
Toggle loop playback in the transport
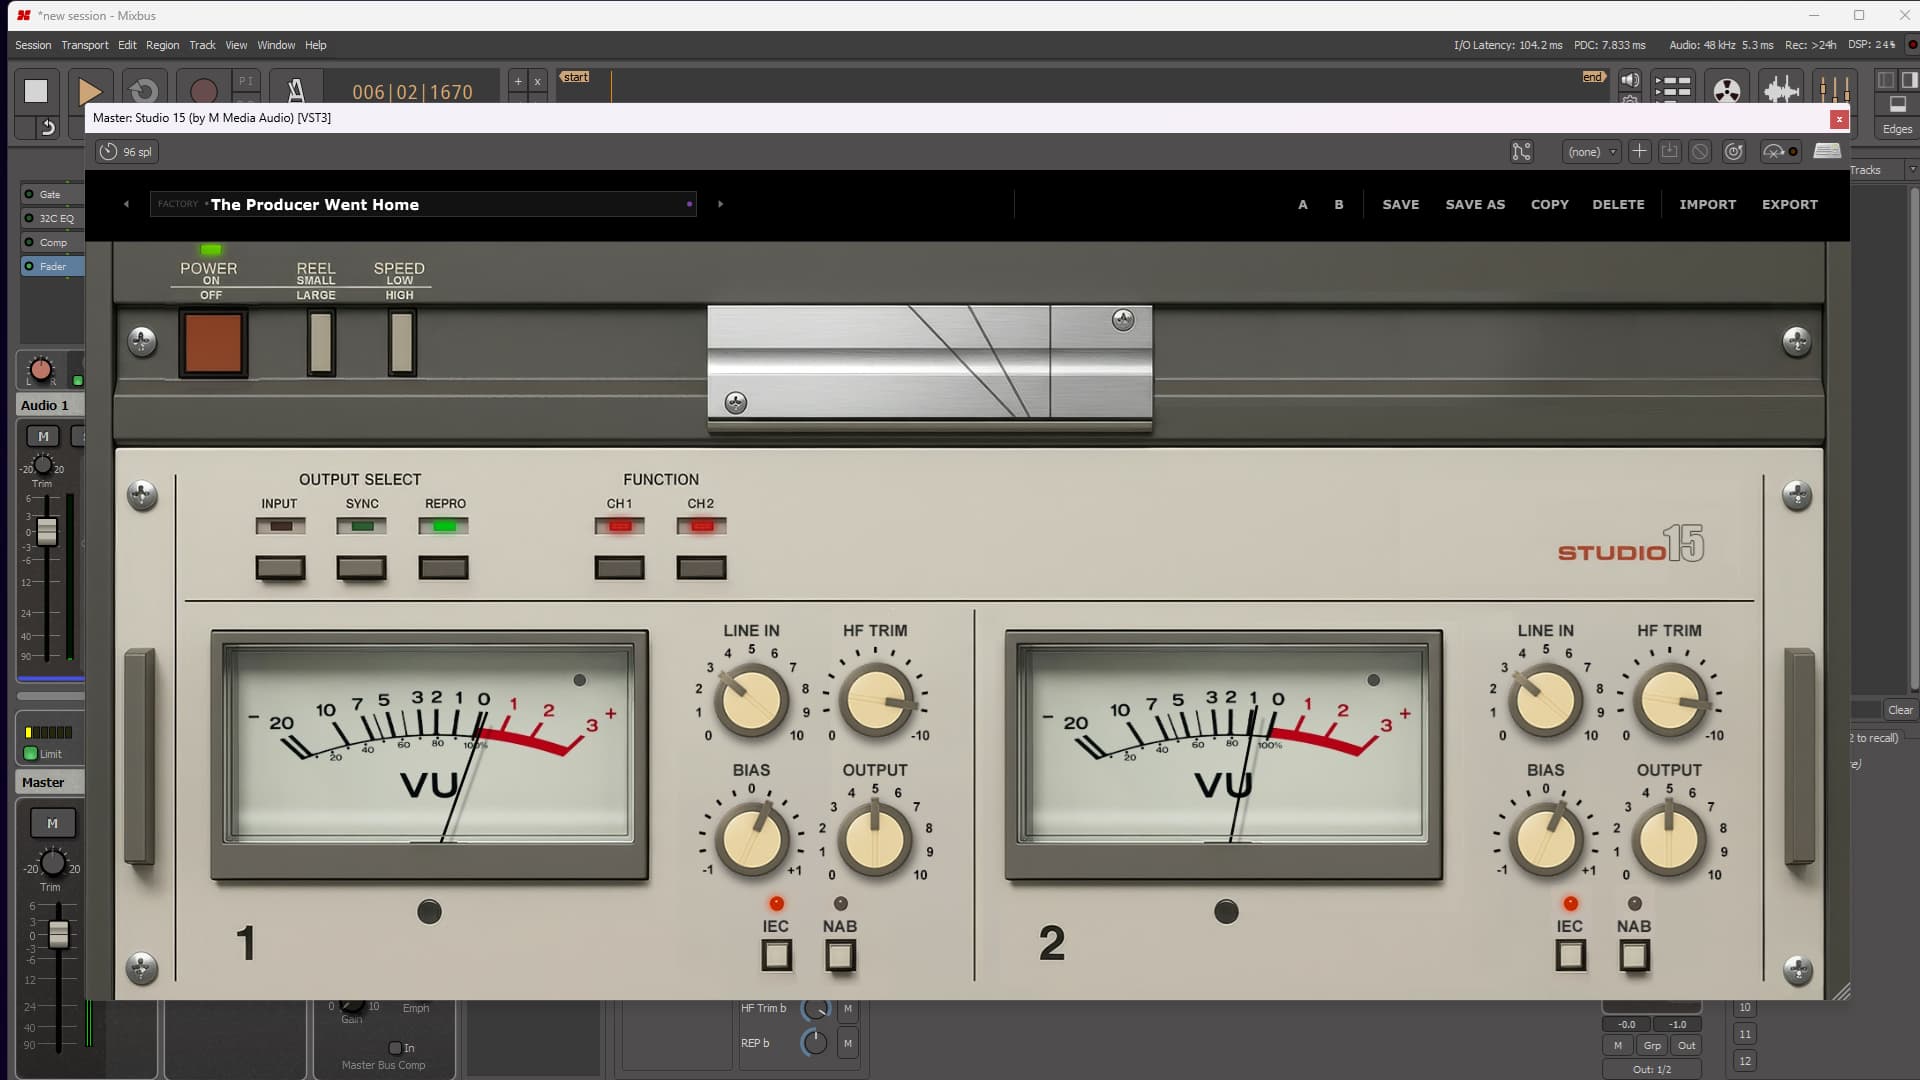[x=144, y=91]
